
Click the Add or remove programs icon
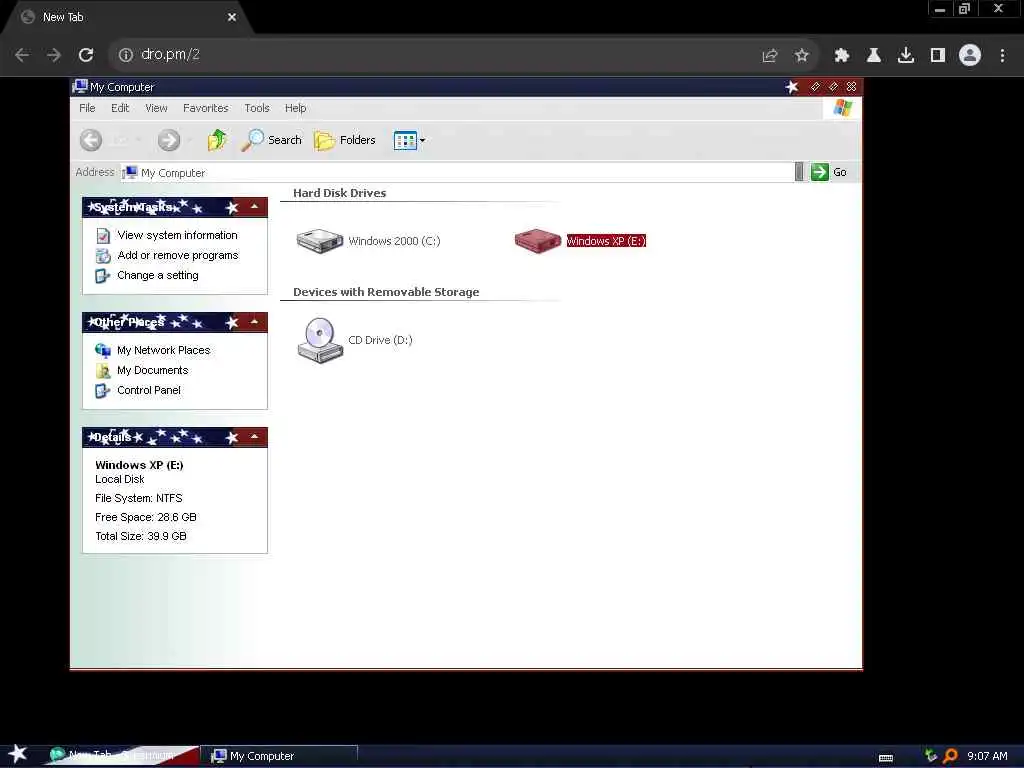coord(103,256)
